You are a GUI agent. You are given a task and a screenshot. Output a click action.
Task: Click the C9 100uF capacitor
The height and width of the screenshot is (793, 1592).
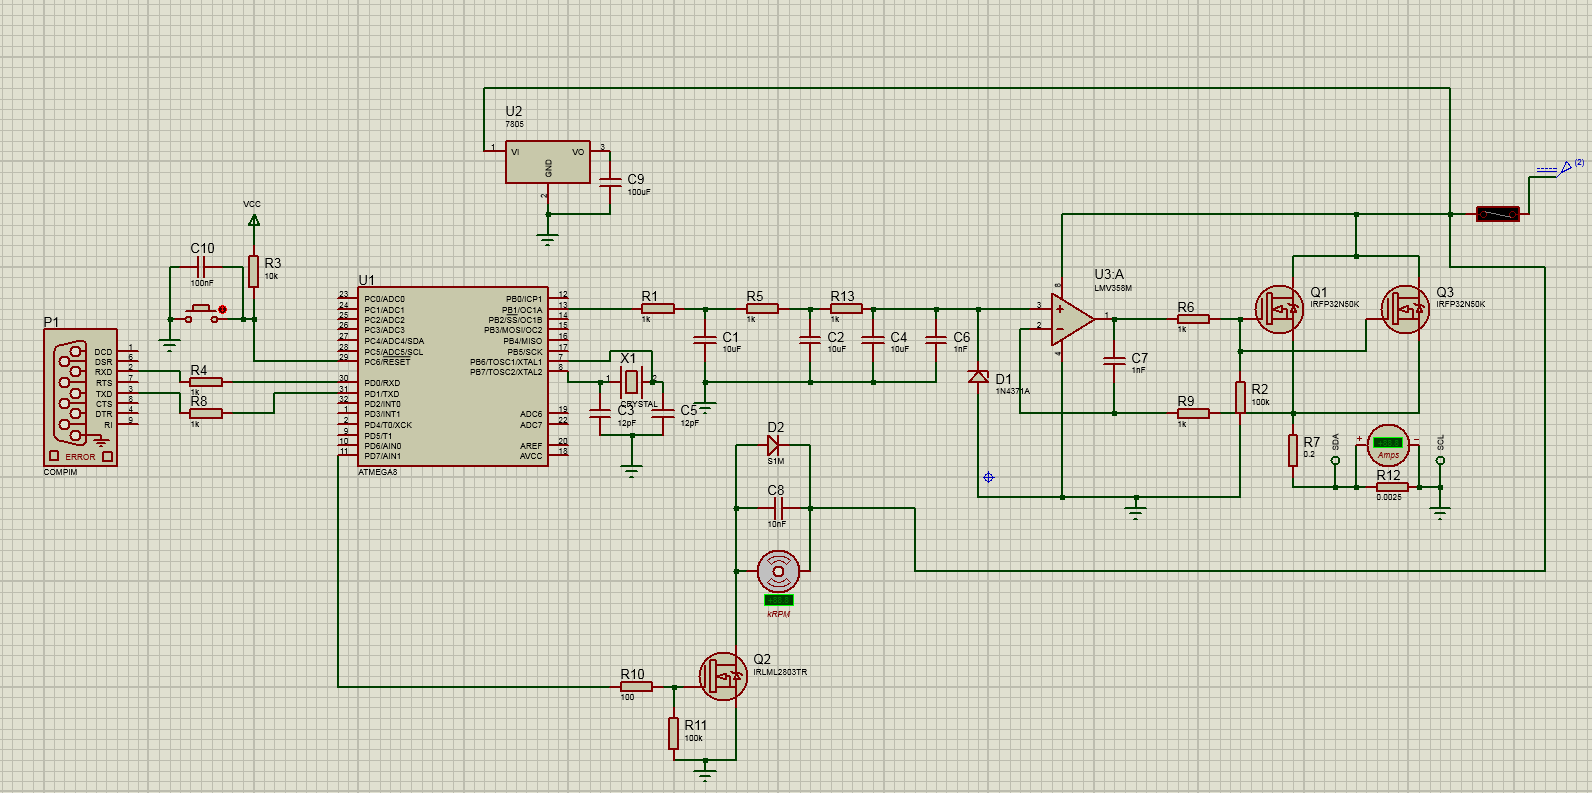pyautogui.click(x=609, y=182)
